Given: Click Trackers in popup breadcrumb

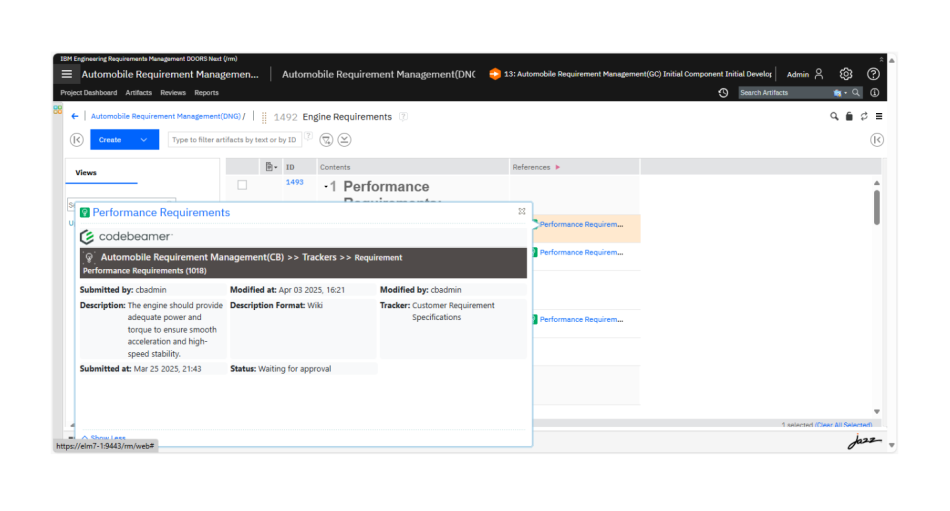Looking at the screenshot, I should coord(319,258).
